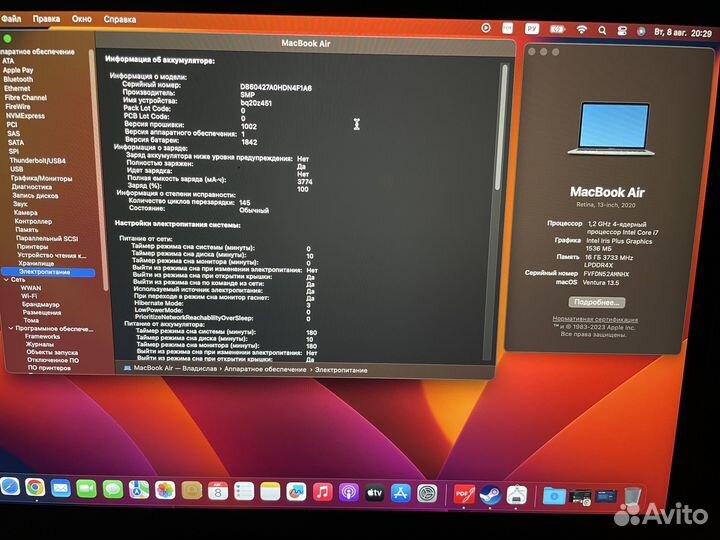Open the PDF app in Dock
The height and width of the screenshot is (540, 720).
(464, 495)
